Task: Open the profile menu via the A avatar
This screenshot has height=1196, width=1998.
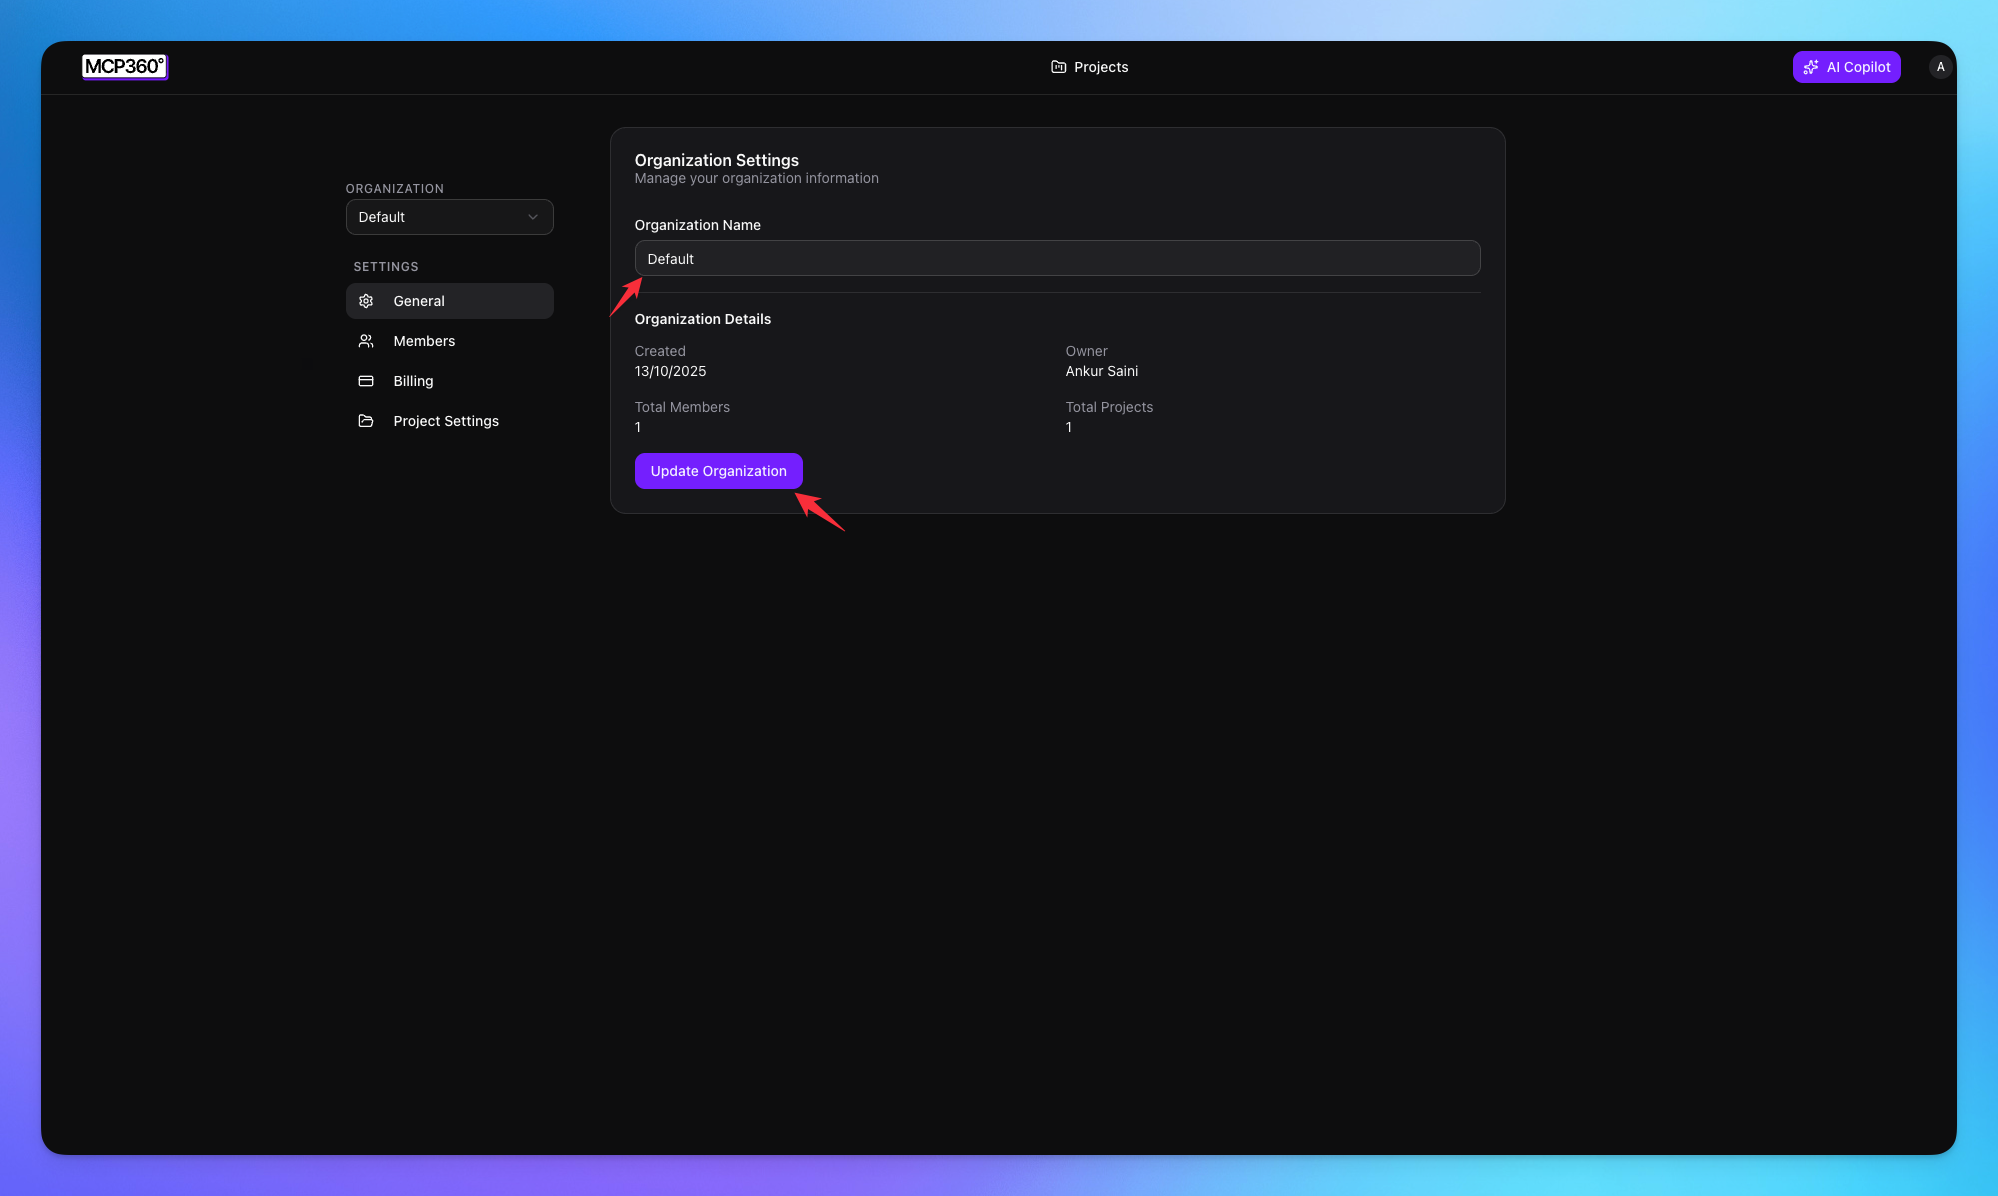Action: coord(1940,66)
